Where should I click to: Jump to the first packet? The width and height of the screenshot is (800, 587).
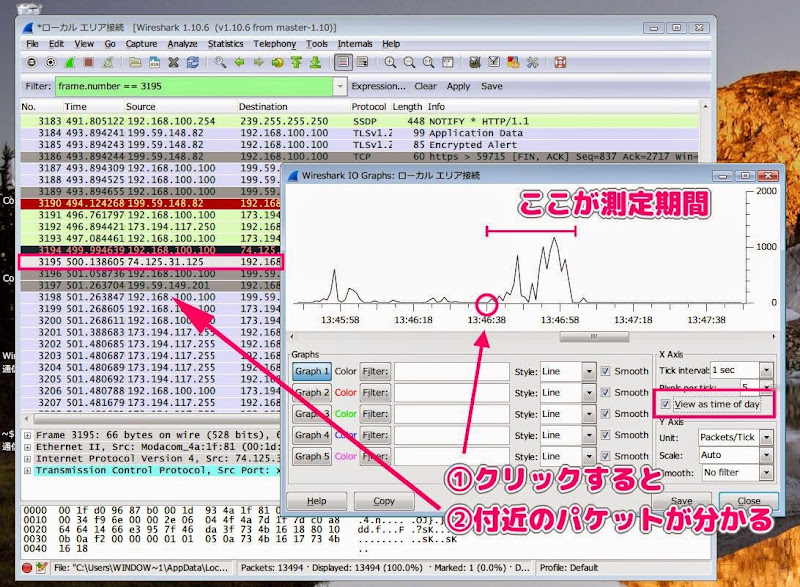pyautogui.click(x=296, y=63)
